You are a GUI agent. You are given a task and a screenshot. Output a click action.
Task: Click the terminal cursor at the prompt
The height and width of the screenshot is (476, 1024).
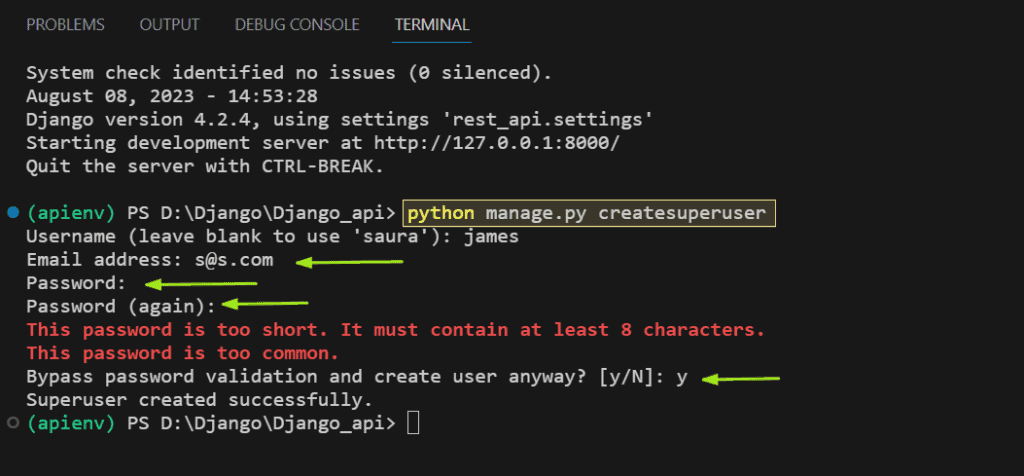click(x=413, y=423)
